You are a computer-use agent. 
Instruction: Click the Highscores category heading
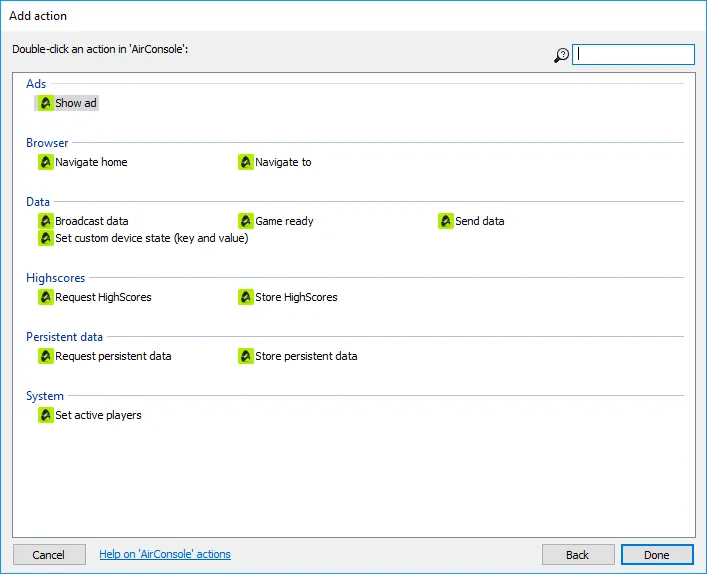click(55, 278)
